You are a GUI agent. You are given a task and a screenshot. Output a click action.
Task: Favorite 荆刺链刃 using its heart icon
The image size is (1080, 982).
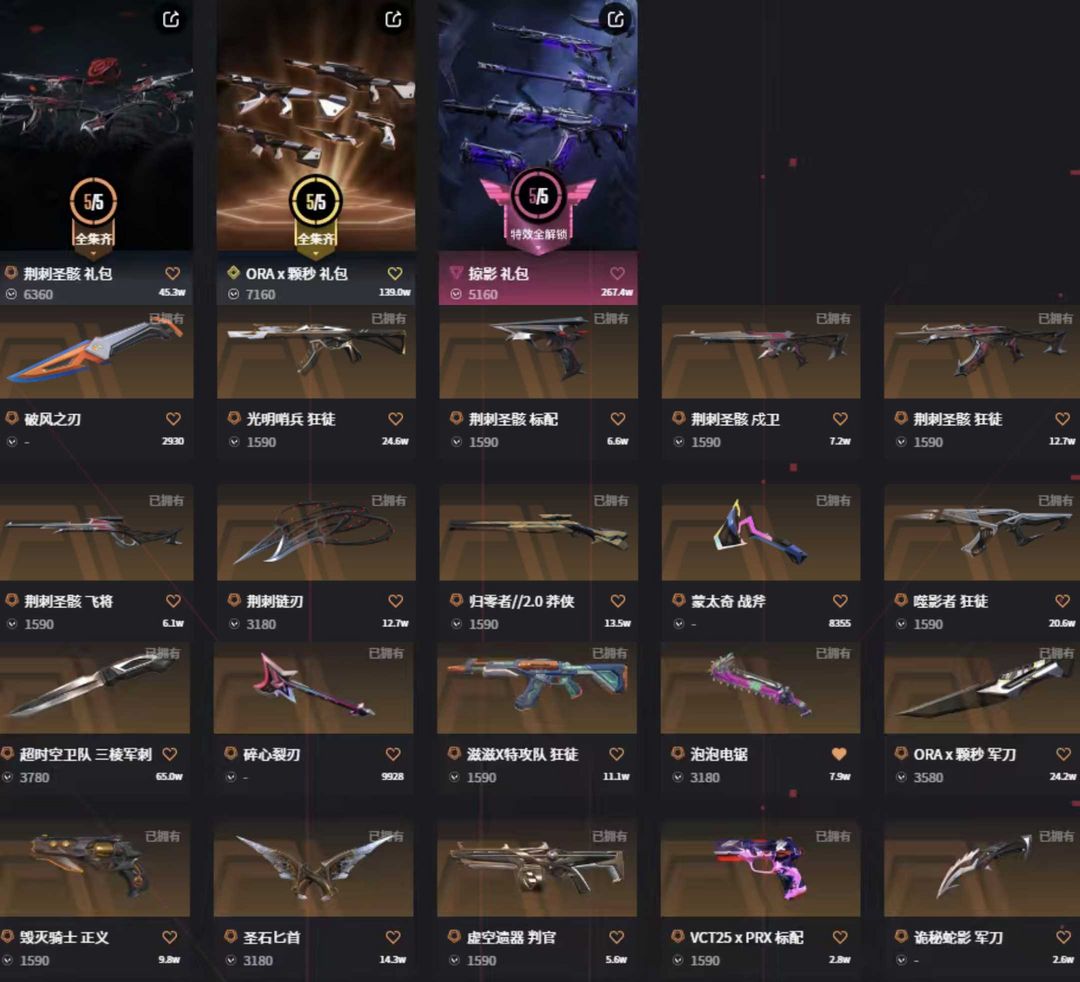[396, 600]
